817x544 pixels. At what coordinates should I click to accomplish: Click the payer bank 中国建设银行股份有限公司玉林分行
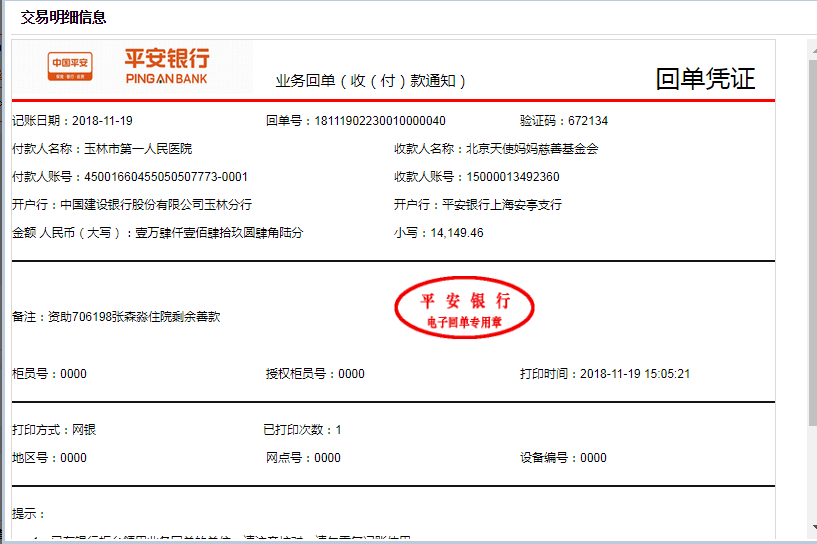(x=156, y=205)
